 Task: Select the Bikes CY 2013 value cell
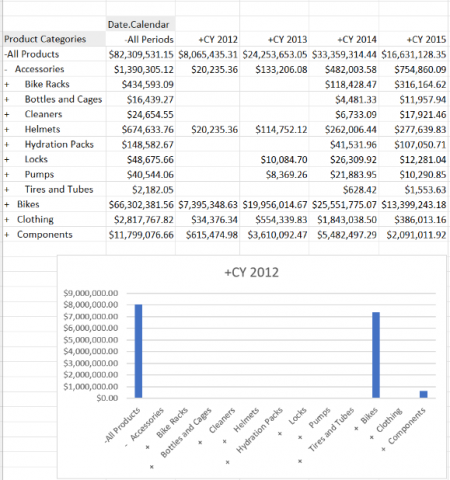[274, 205]
